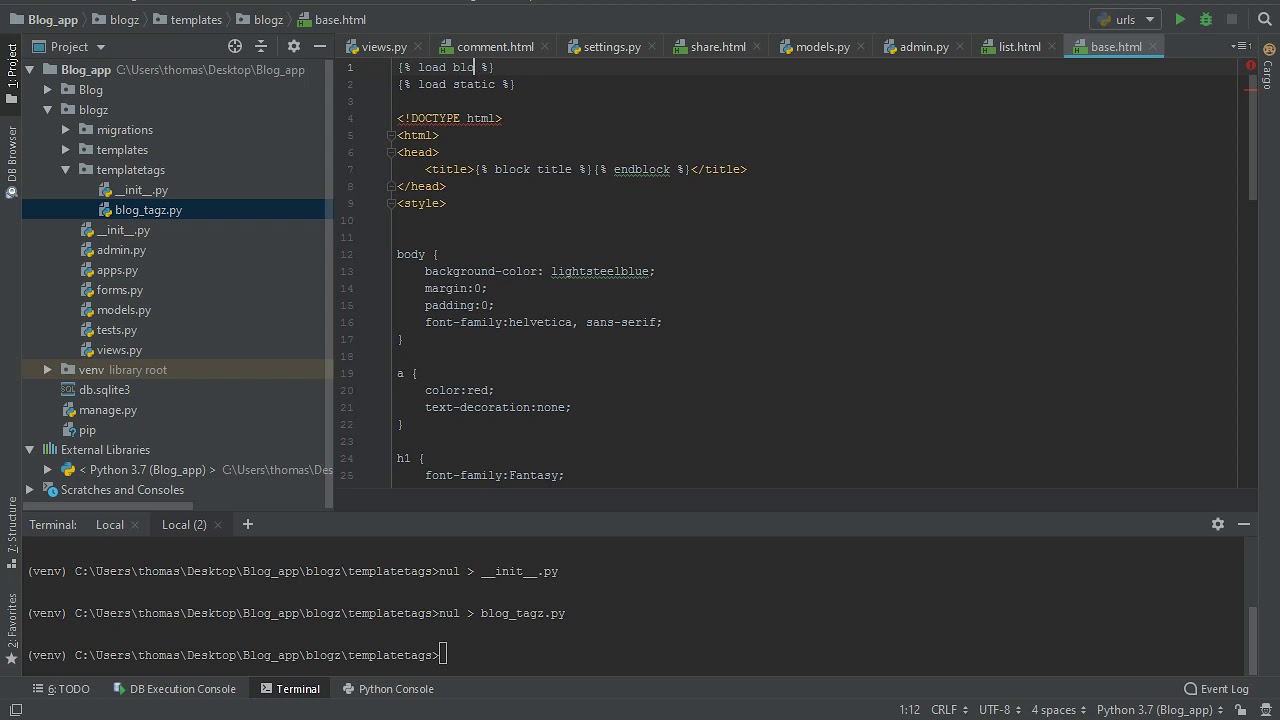Click collapse all icon in the Project panel header
The image size is (1280, 720).
[261, 46]
